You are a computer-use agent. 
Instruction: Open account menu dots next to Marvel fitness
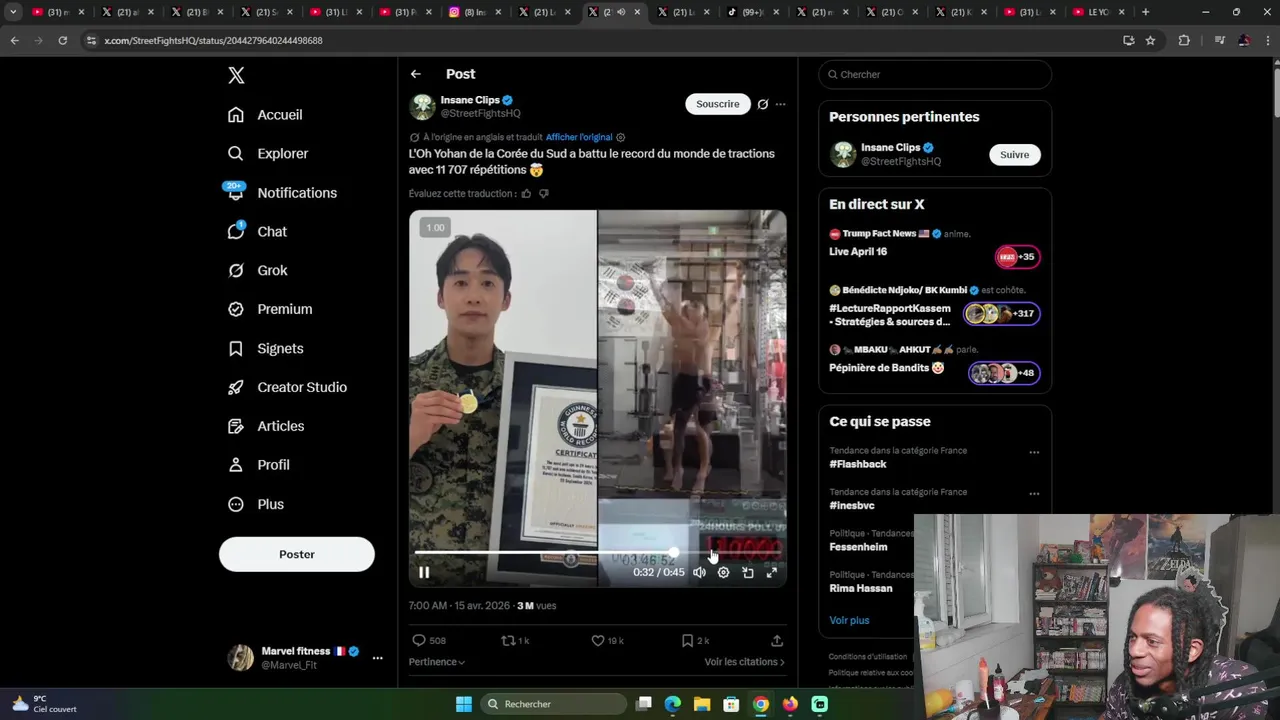(x=377, y=658)
